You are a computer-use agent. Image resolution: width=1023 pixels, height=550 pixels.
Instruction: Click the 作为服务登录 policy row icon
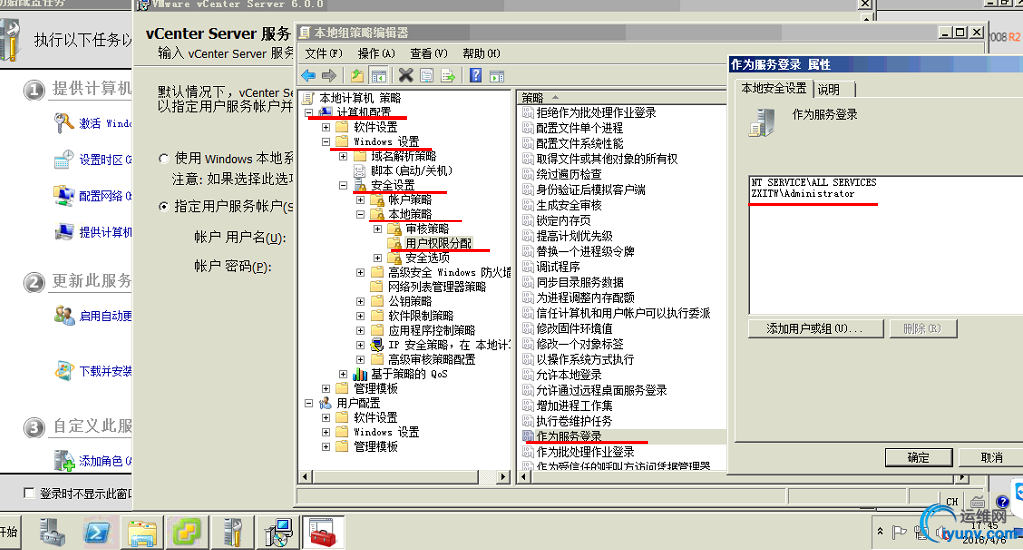528,436
